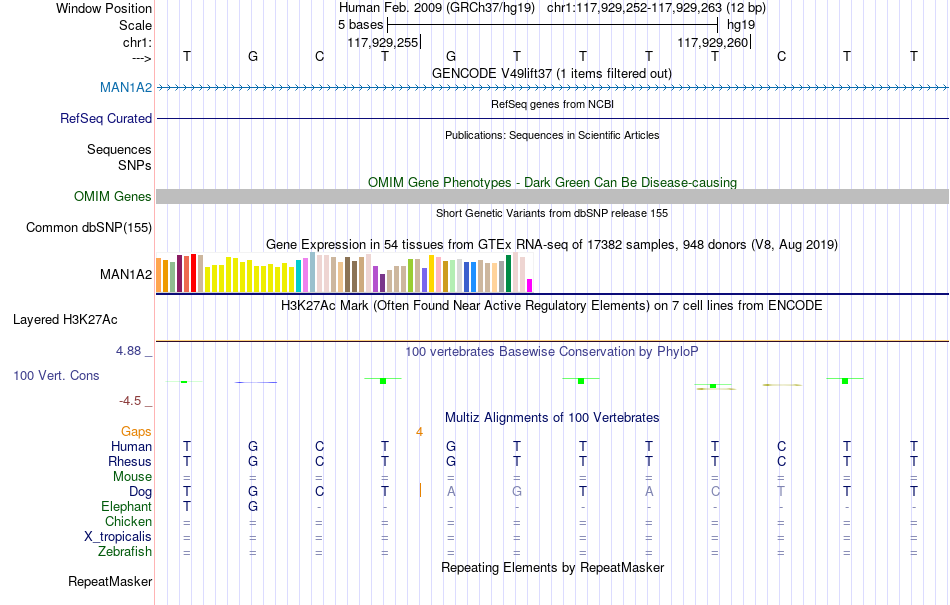Click the Multiz Alignments of 100 Vertebrates title
Screen dimensions: 950x605
point(552,417)
